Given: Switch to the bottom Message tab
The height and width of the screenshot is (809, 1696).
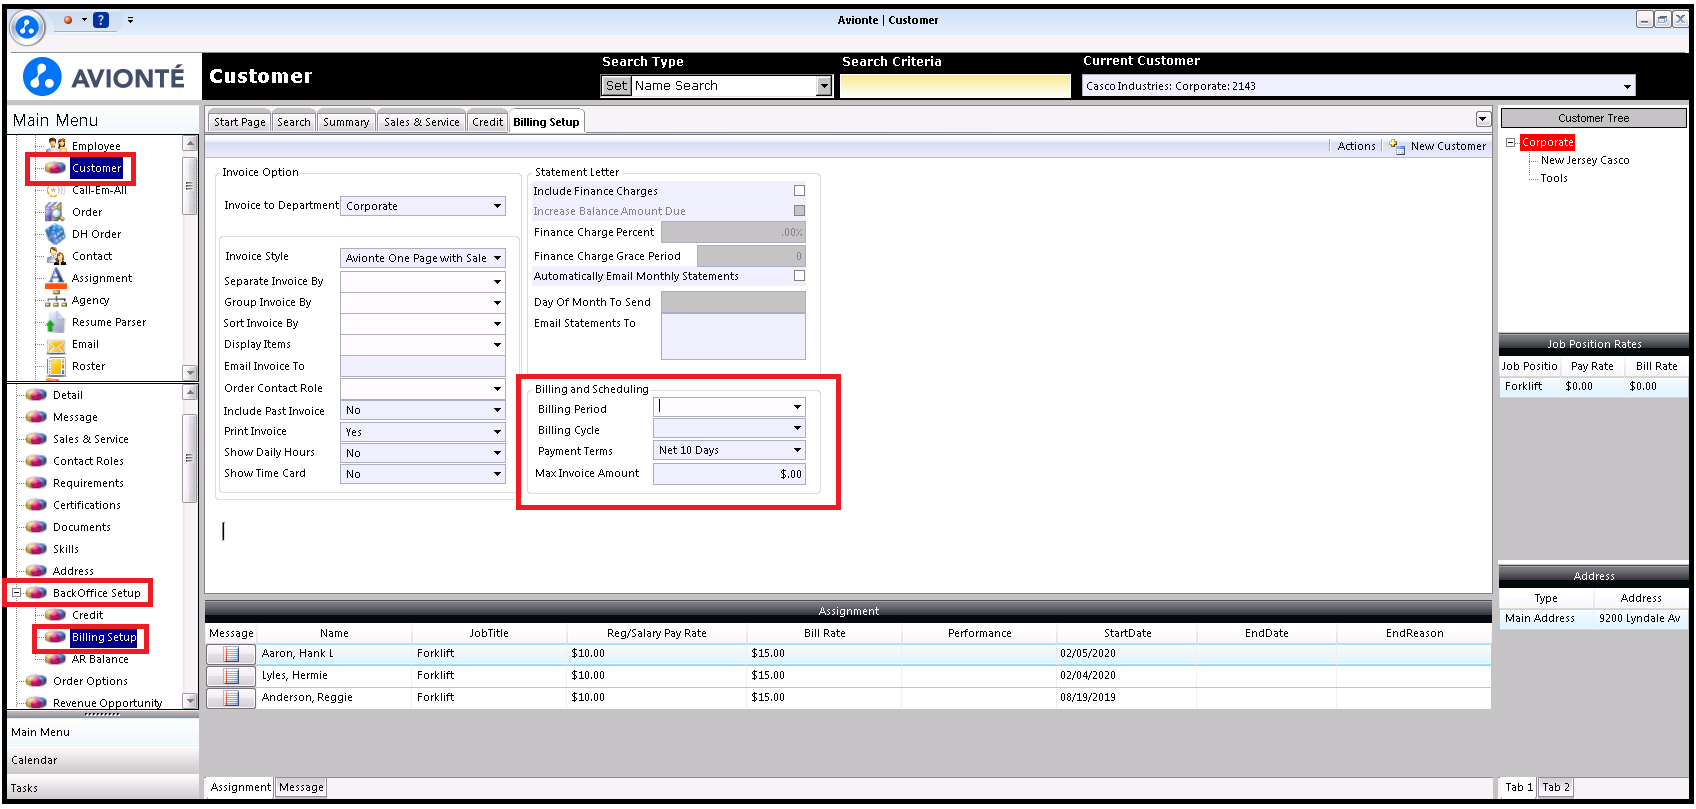Looking at the screenshot, I should (302, 787).
